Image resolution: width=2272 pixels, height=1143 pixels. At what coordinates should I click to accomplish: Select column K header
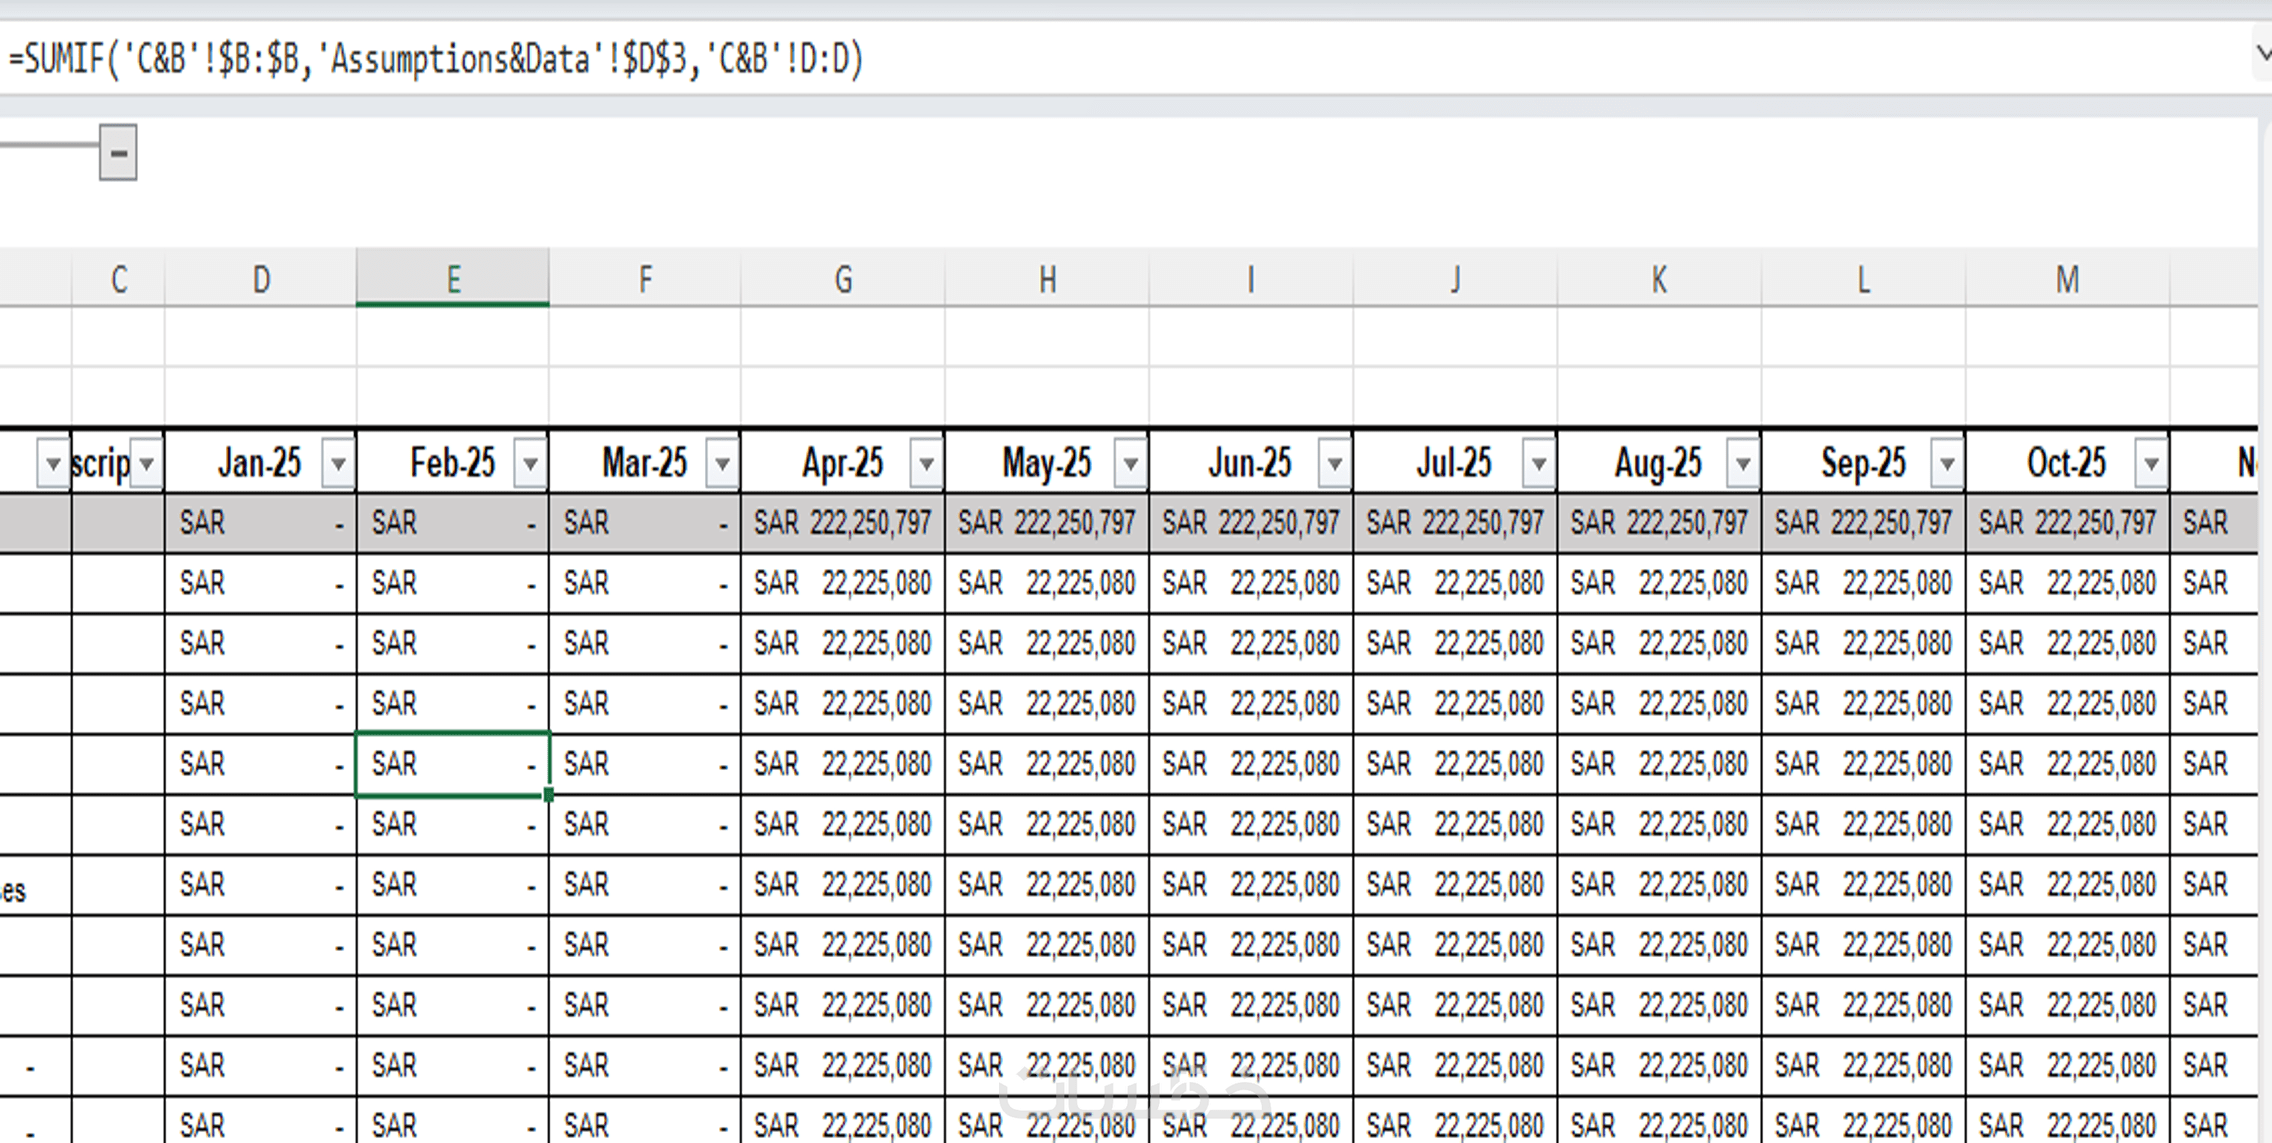pos(1659,279)
